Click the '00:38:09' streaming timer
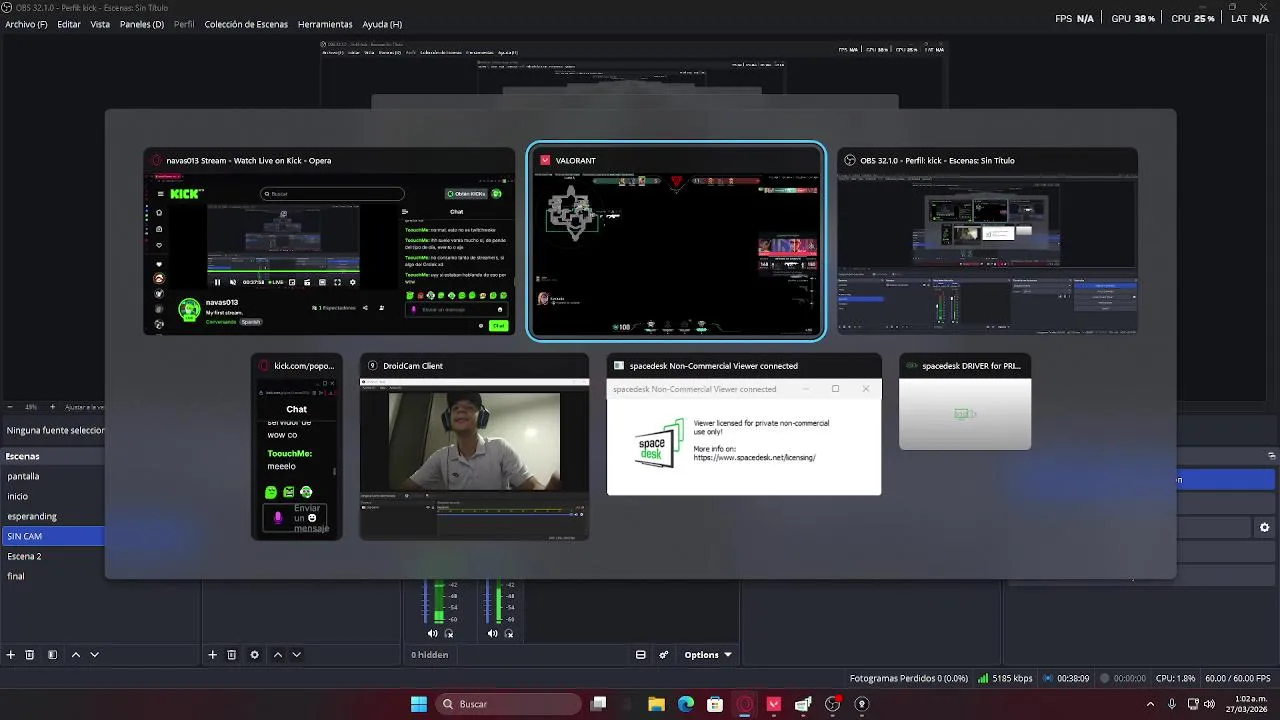This screenshot has height=720, width=1280. pos(1073,678)
